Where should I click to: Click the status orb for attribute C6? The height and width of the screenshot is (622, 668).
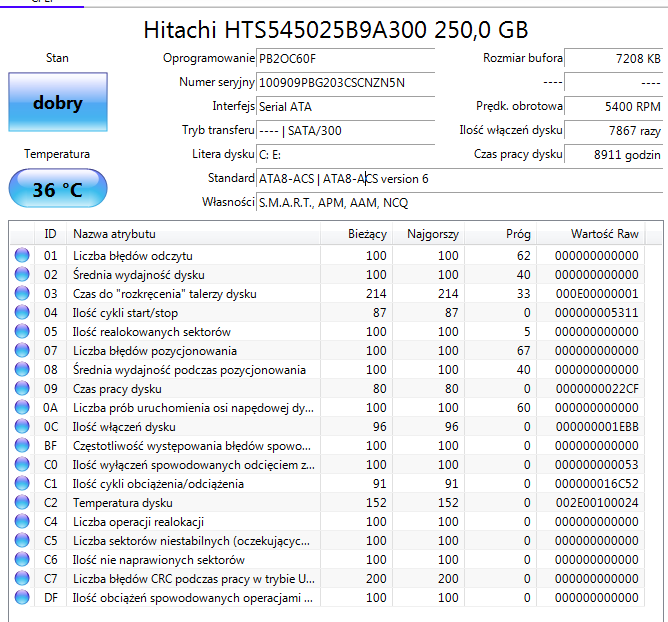22,559
